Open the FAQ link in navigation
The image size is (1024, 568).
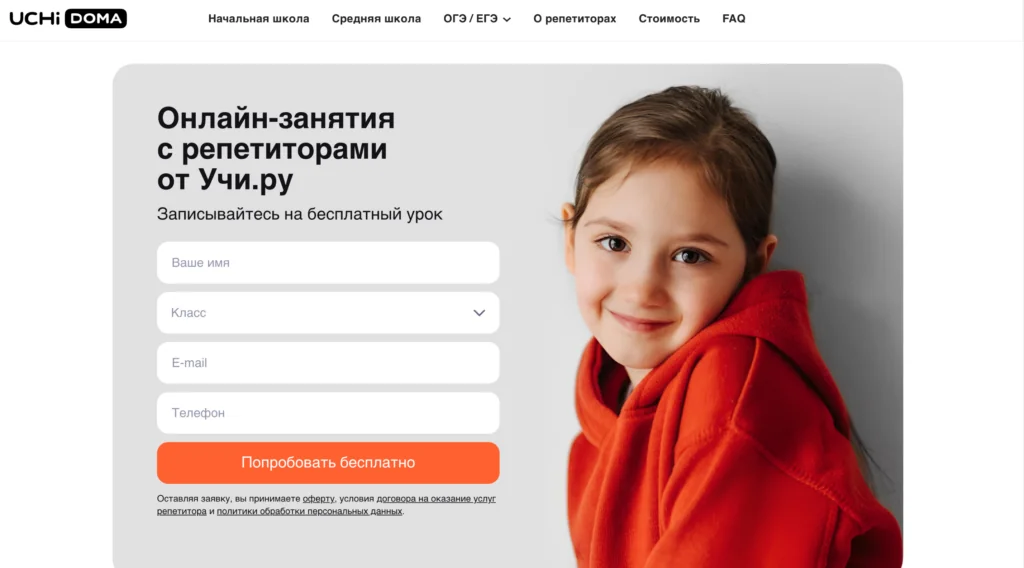pos(733,19)
